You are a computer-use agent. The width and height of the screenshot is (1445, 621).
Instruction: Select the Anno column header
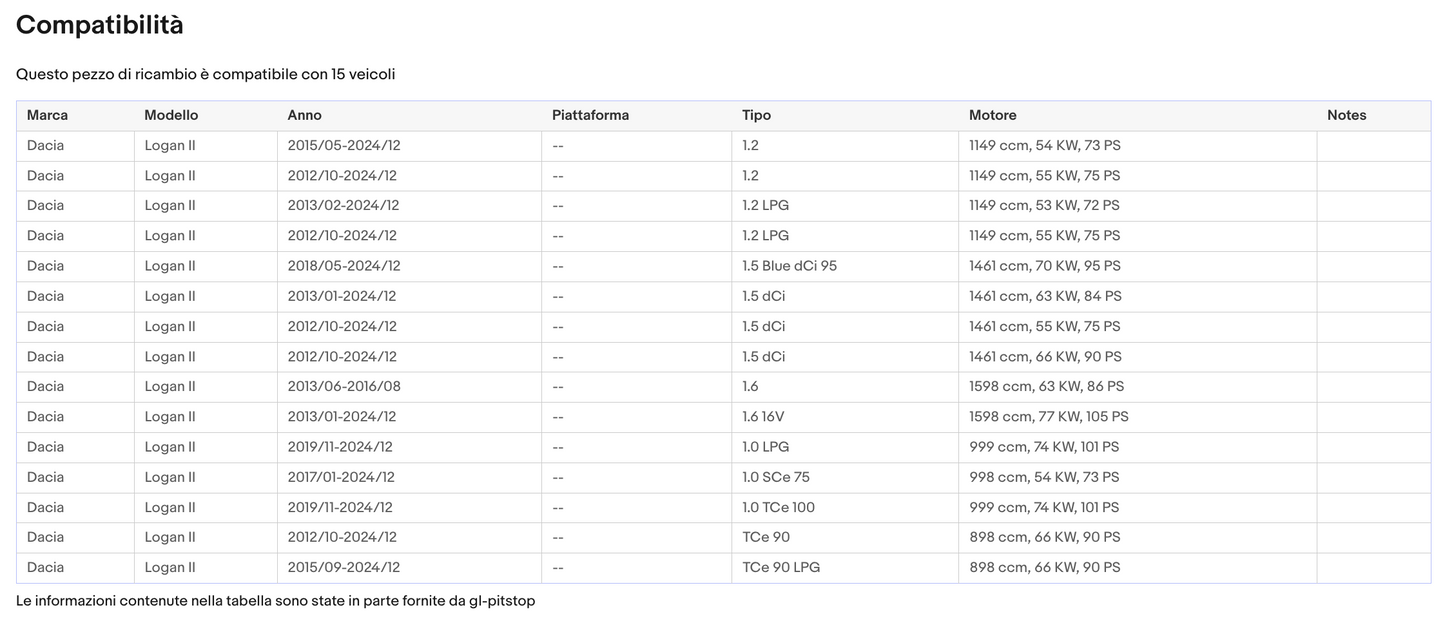coord(304,115)
